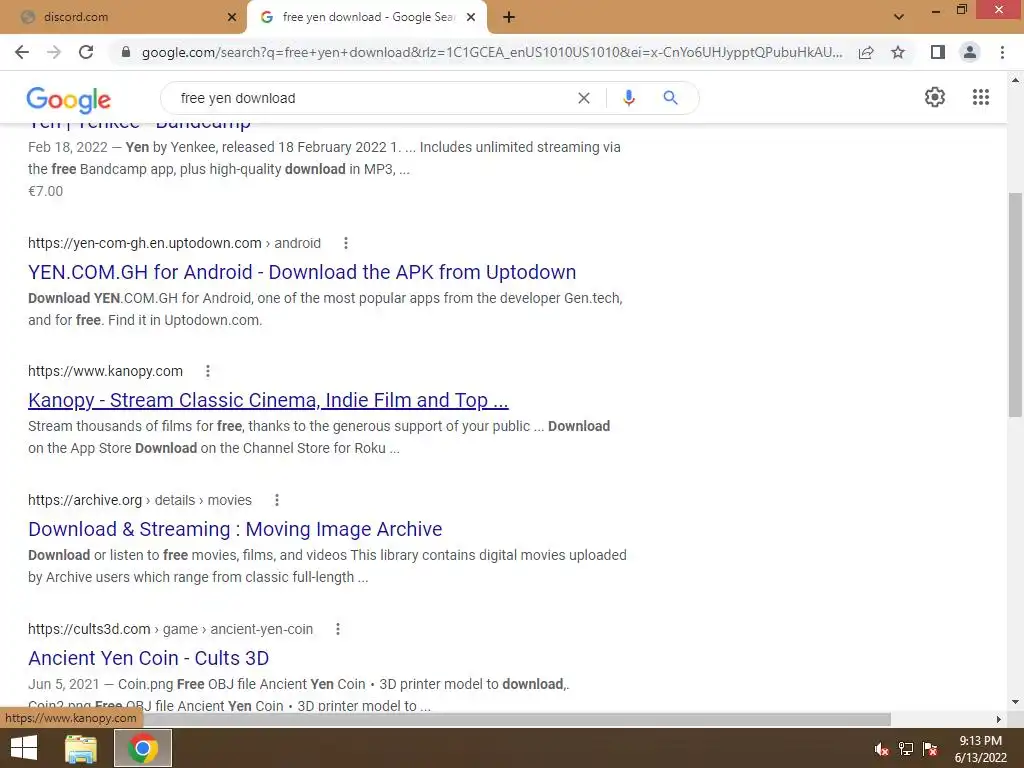Click the €7.00 price text

[46, 191]
